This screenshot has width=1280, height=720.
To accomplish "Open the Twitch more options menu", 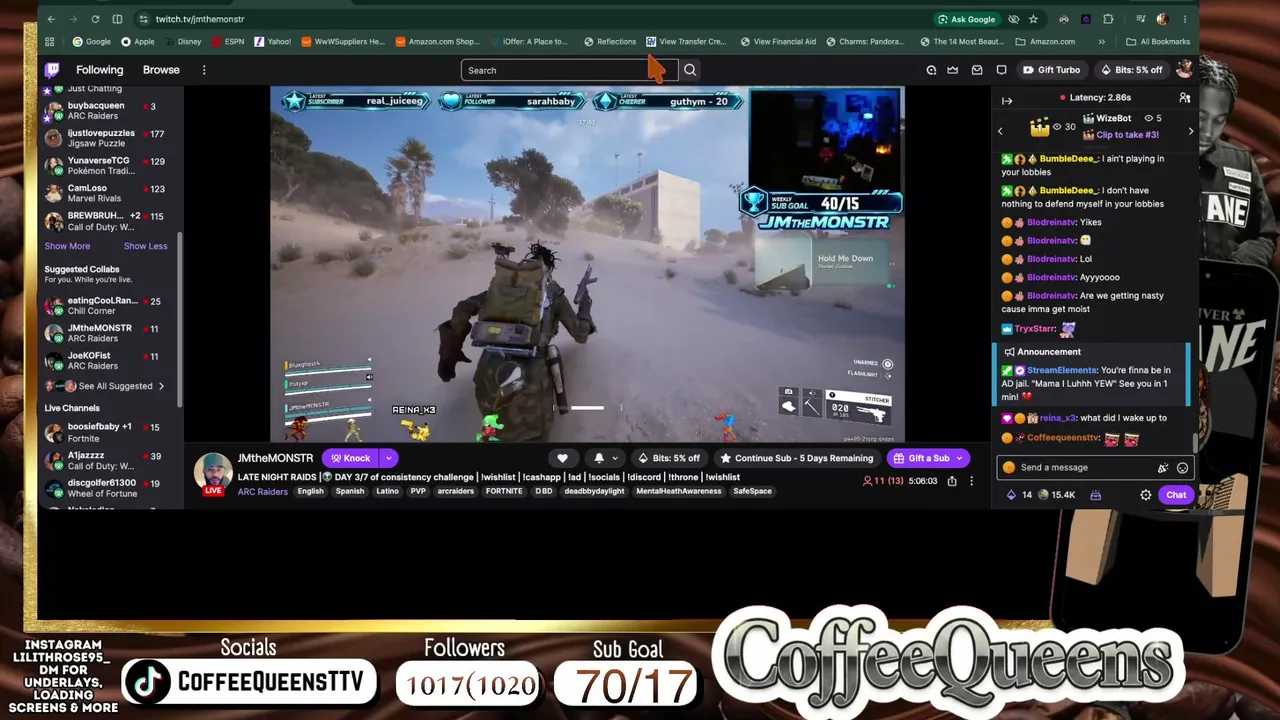I will click(x=204, y=70).
